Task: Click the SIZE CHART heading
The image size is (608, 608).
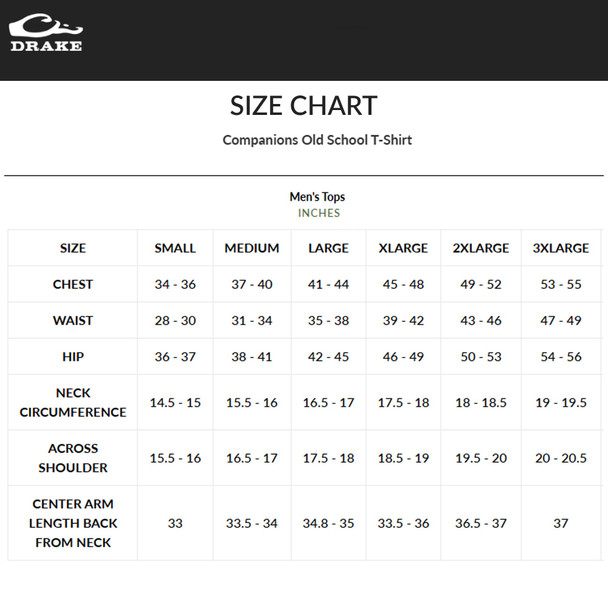Action: tap(304, 105)
